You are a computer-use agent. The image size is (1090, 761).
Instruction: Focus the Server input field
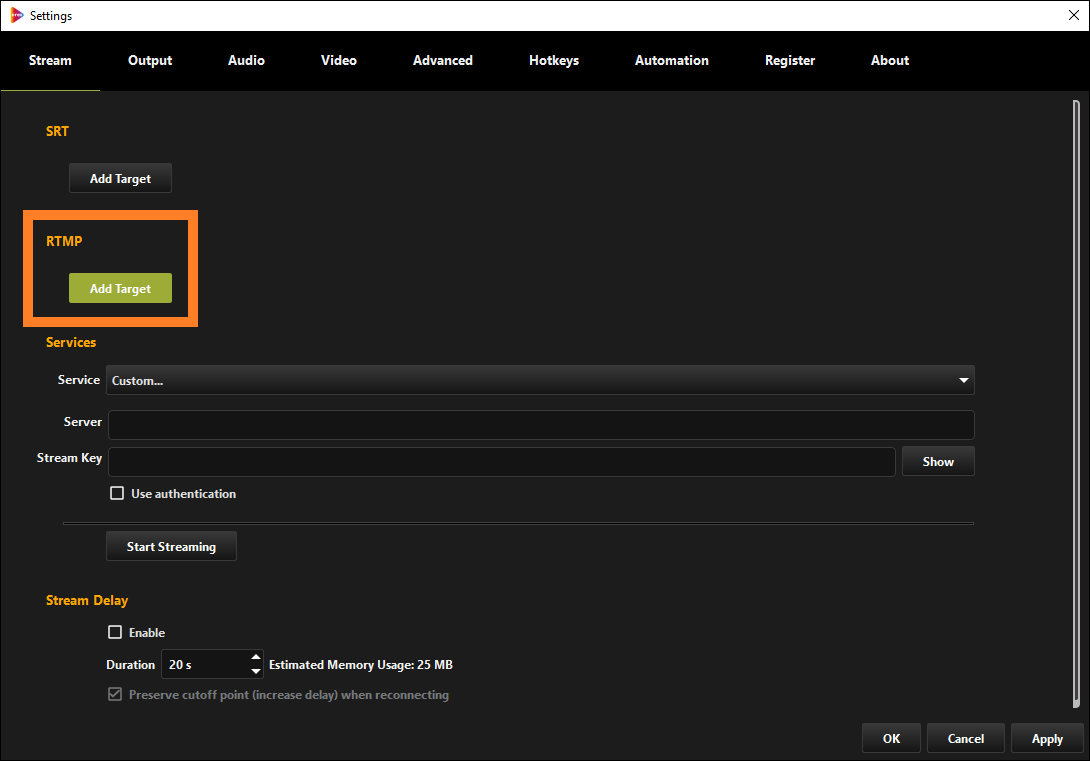541,425
